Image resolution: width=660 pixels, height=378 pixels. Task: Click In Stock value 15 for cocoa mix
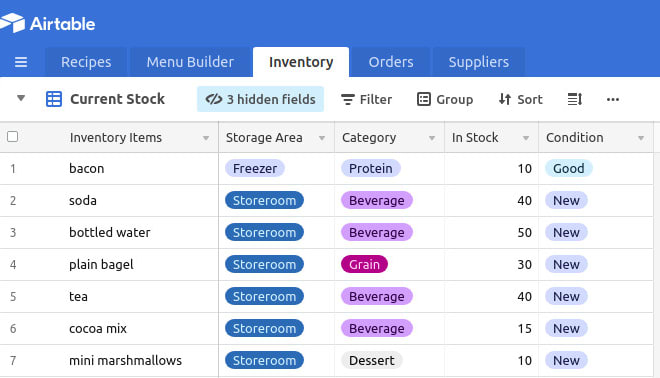click(524, 328)
